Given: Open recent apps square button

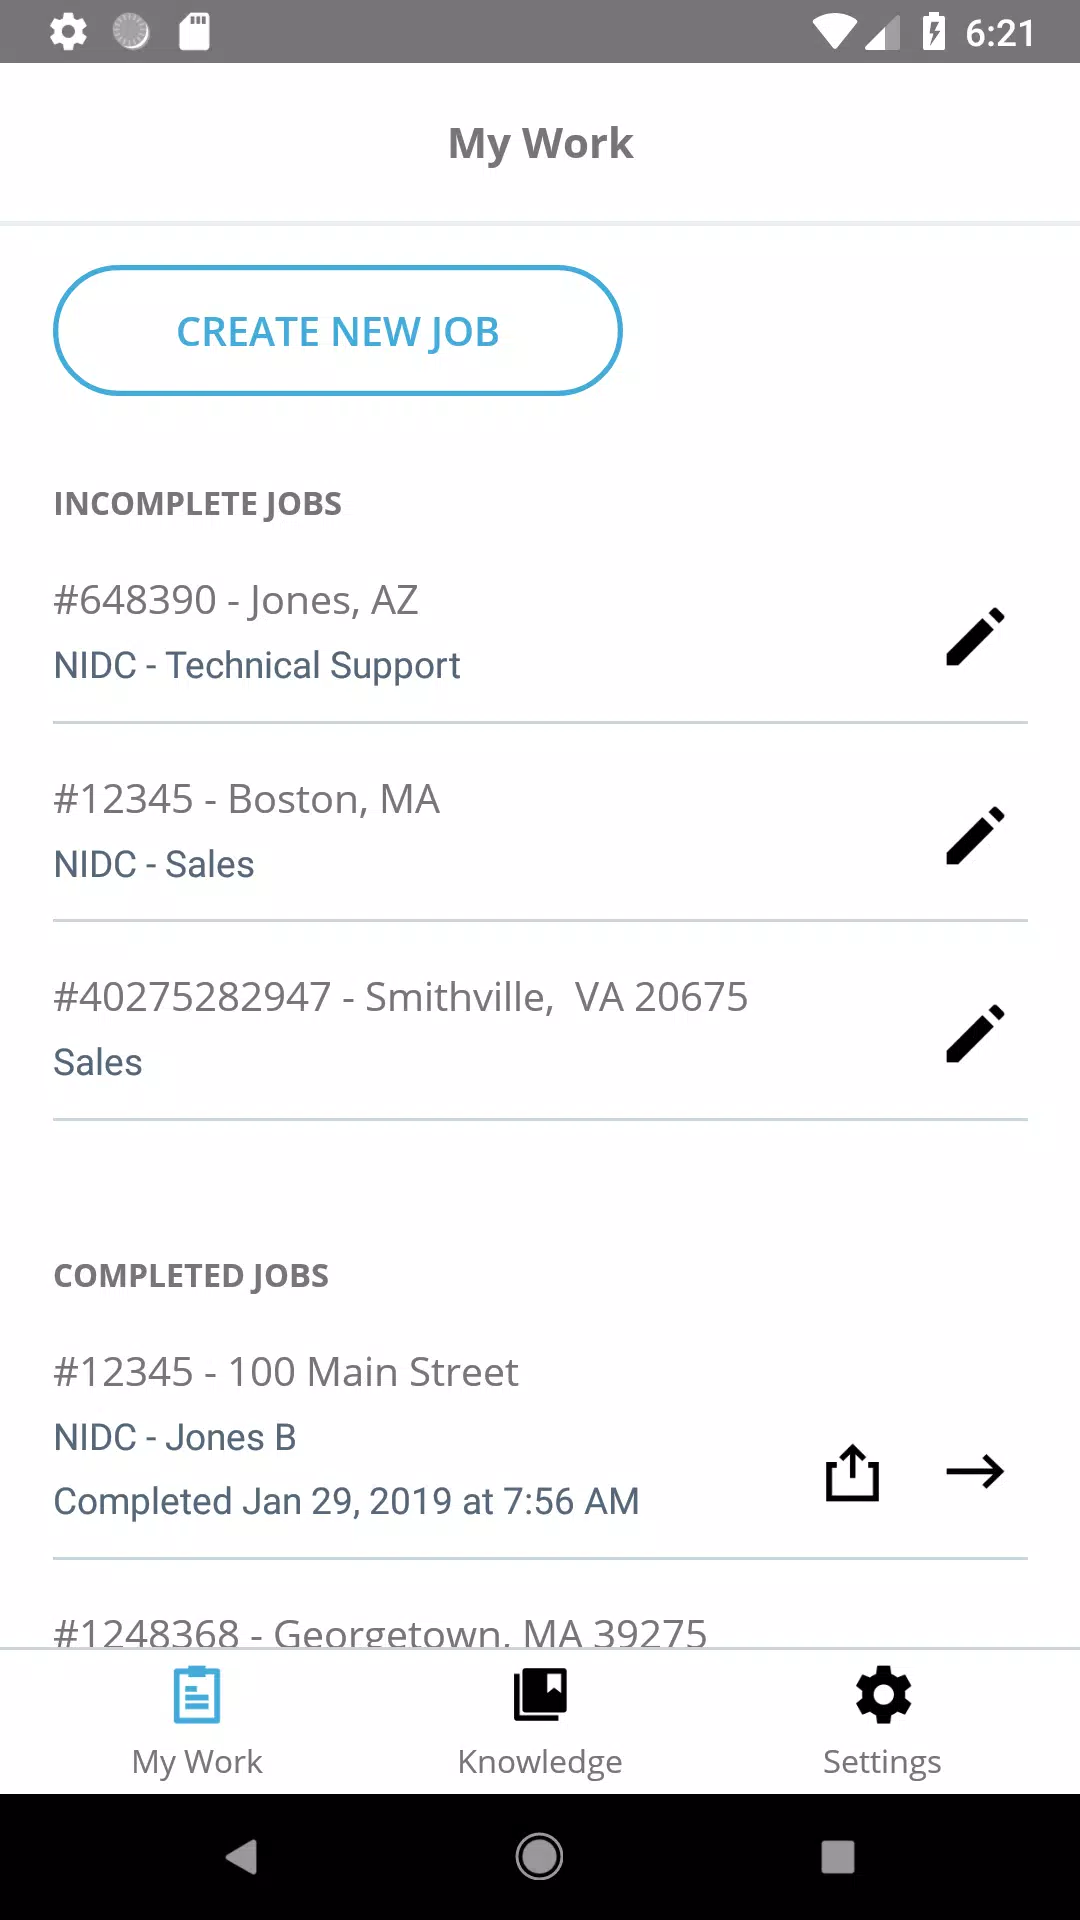Looking at the screenshot, I should (838, 1857).
